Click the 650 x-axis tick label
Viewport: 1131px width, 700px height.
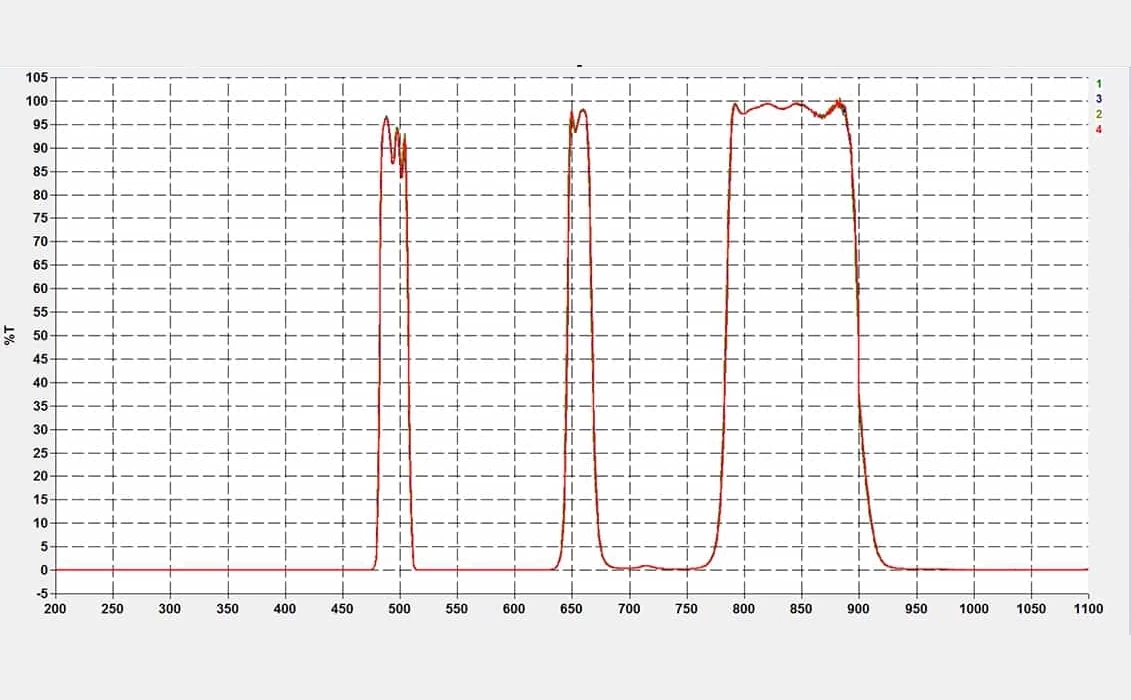pos(572,608)
